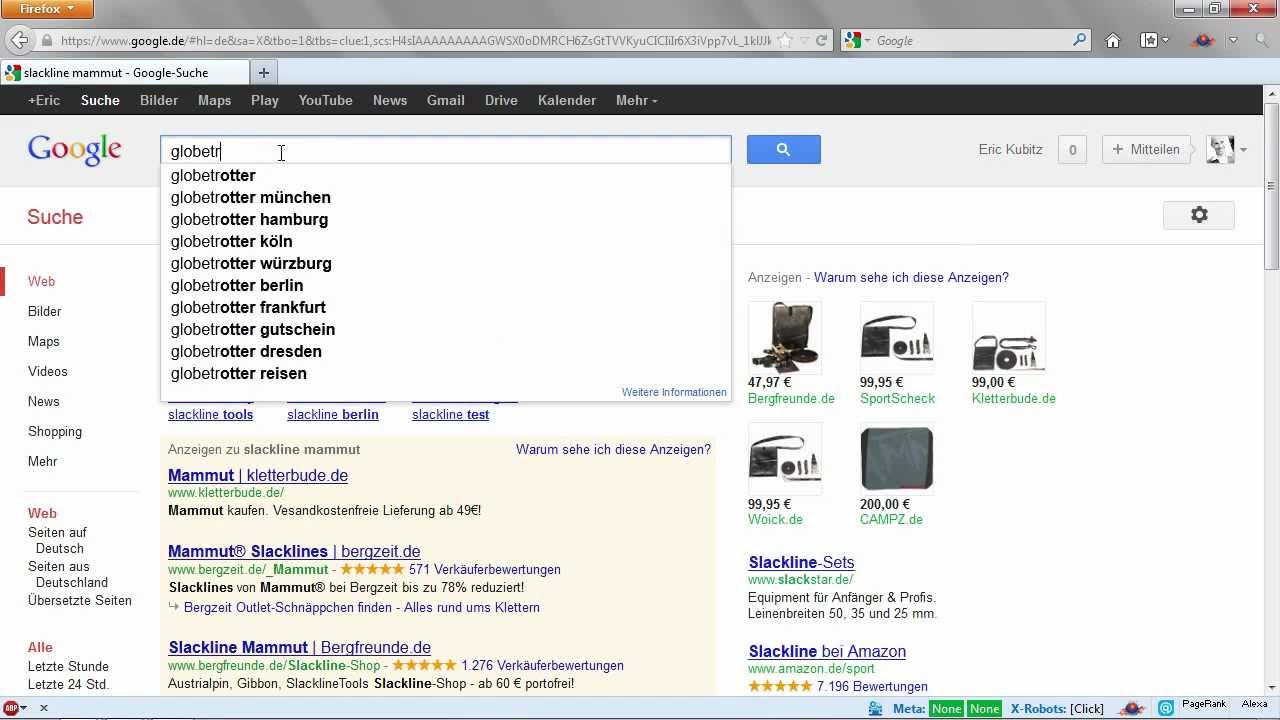Open the account dropdown arrow beside profile photo
This screenshot has width=1280, height=720.
(1243, 150)
